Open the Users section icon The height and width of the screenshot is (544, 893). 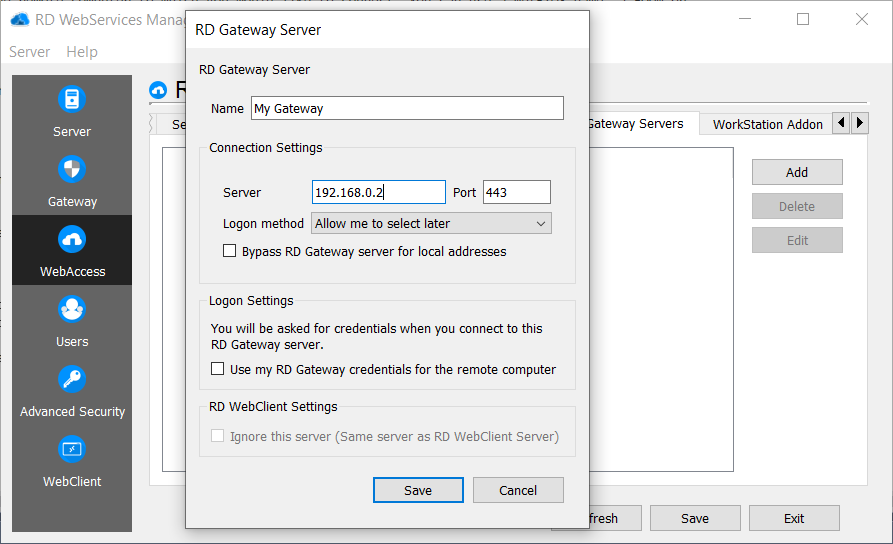click(x=72, y=310)
